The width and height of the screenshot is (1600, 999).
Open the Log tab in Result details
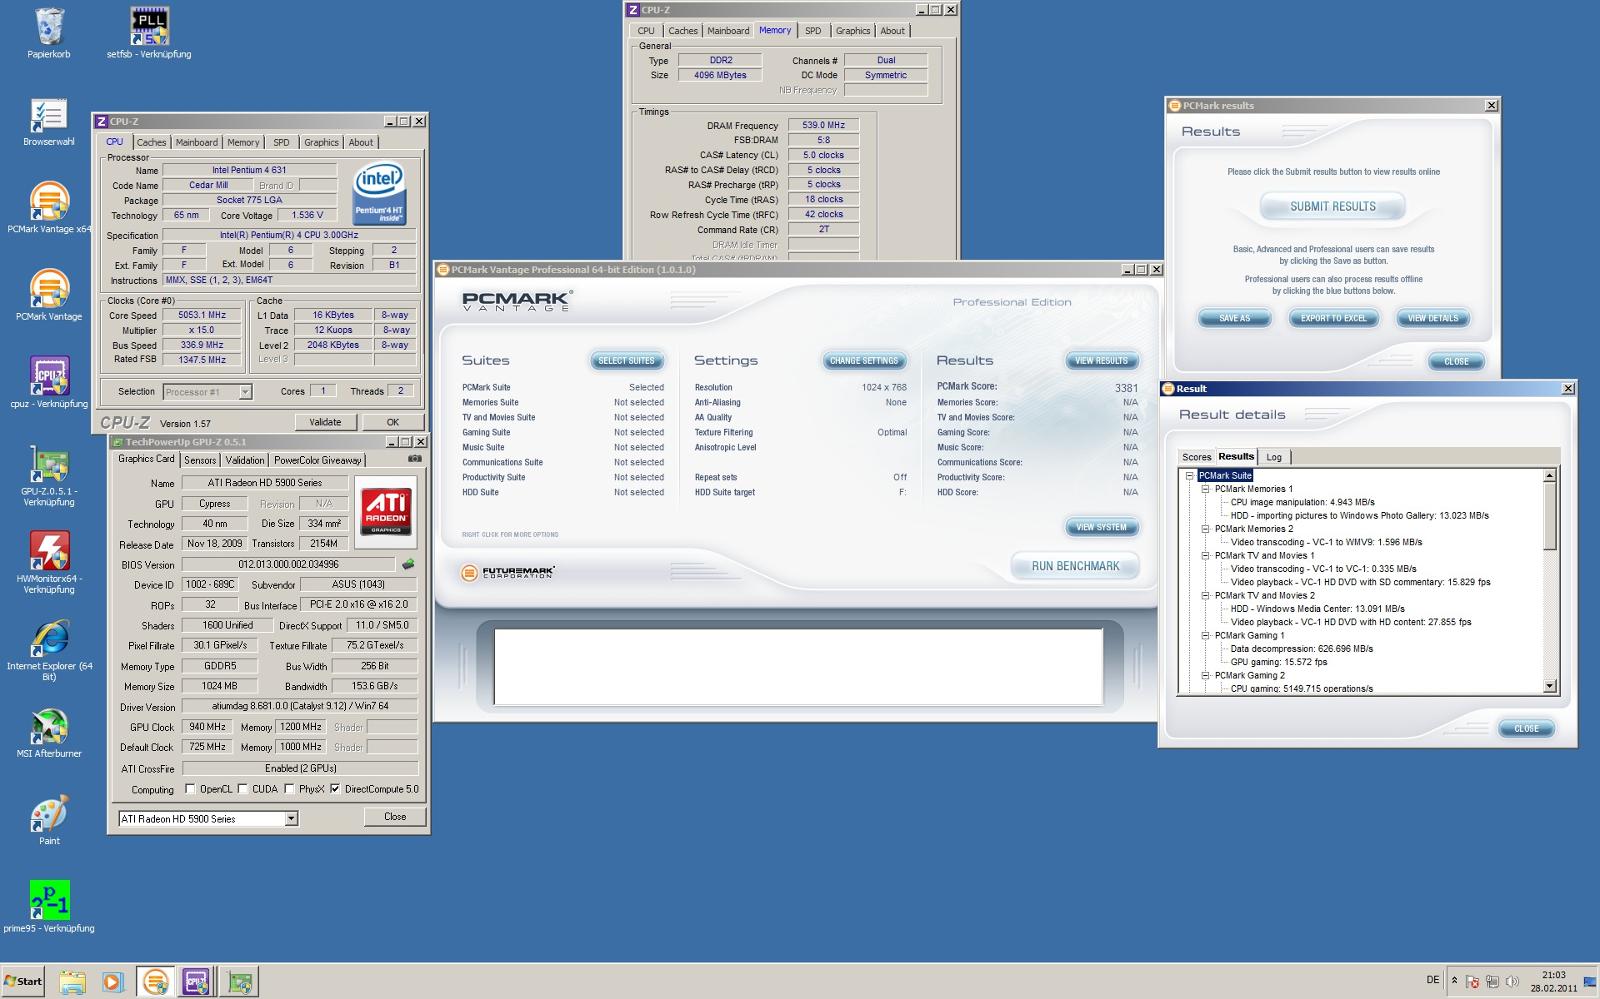(x=1274, y=457)
